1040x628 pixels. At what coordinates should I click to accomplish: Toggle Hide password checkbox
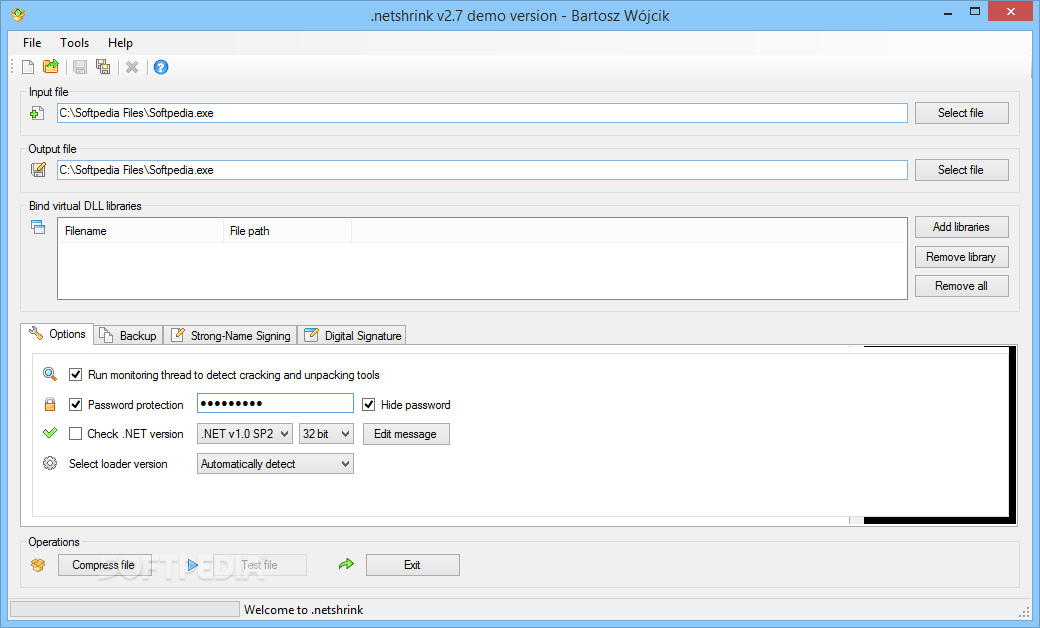pos(369,405)
